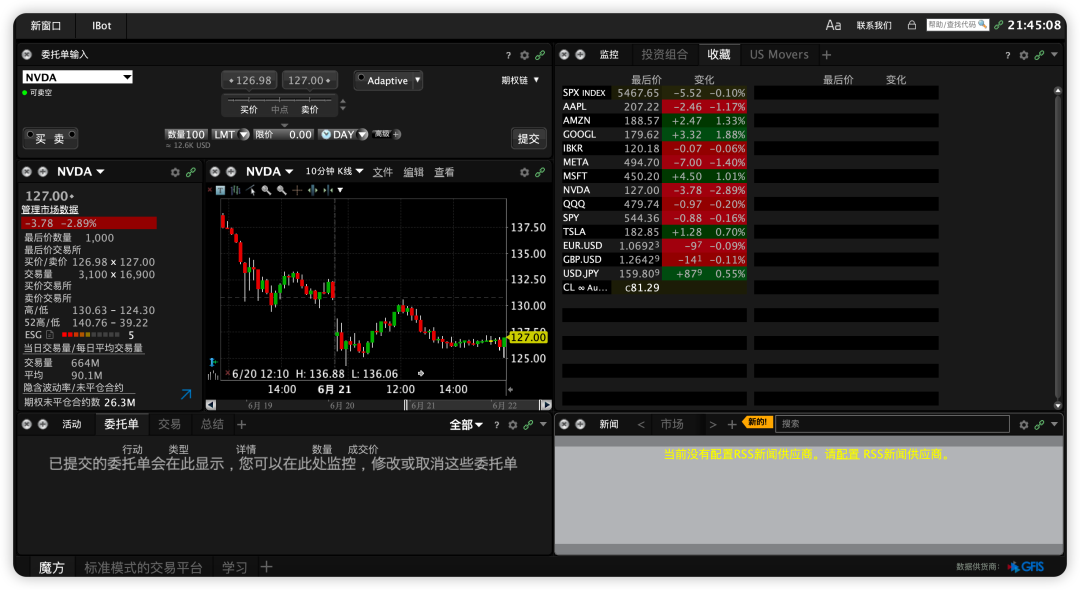
Task: Open help for the order entry panel
Action: (508, 55)
